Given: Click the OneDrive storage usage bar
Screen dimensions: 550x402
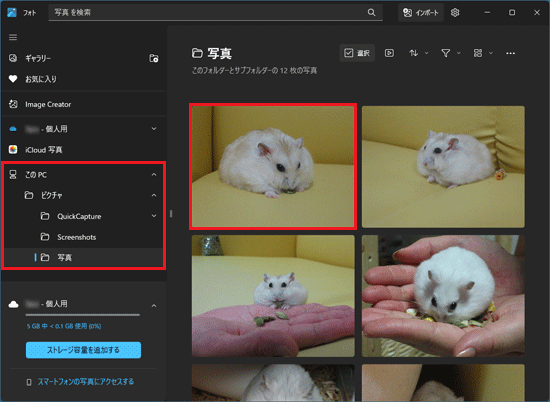Looking at the screenshot, I should point(83,315).
